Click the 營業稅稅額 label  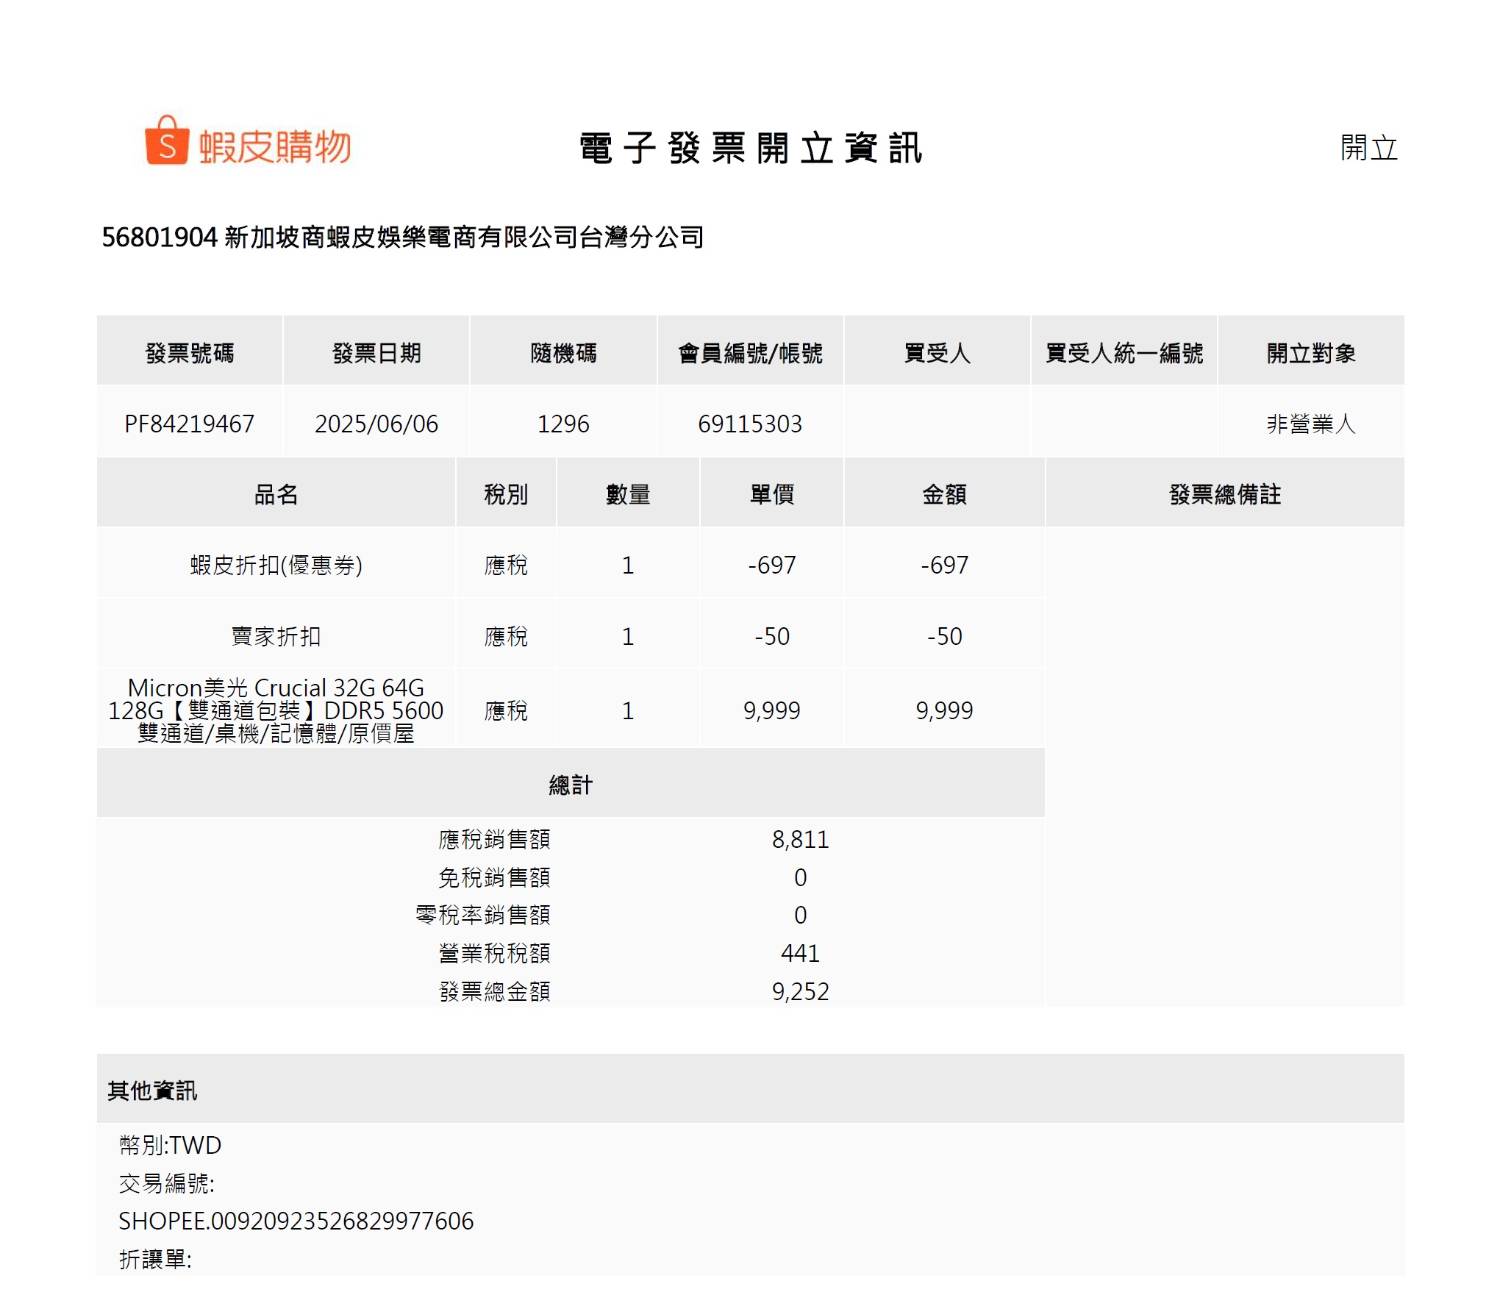click(x=495, y=953)
